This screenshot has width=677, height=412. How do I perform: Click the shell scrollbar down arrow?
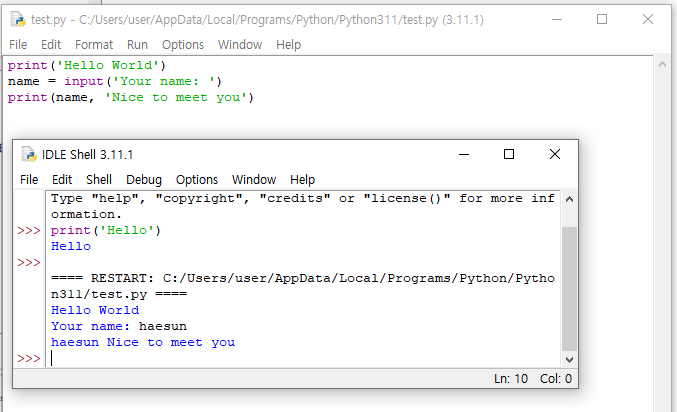pos(569,359)
